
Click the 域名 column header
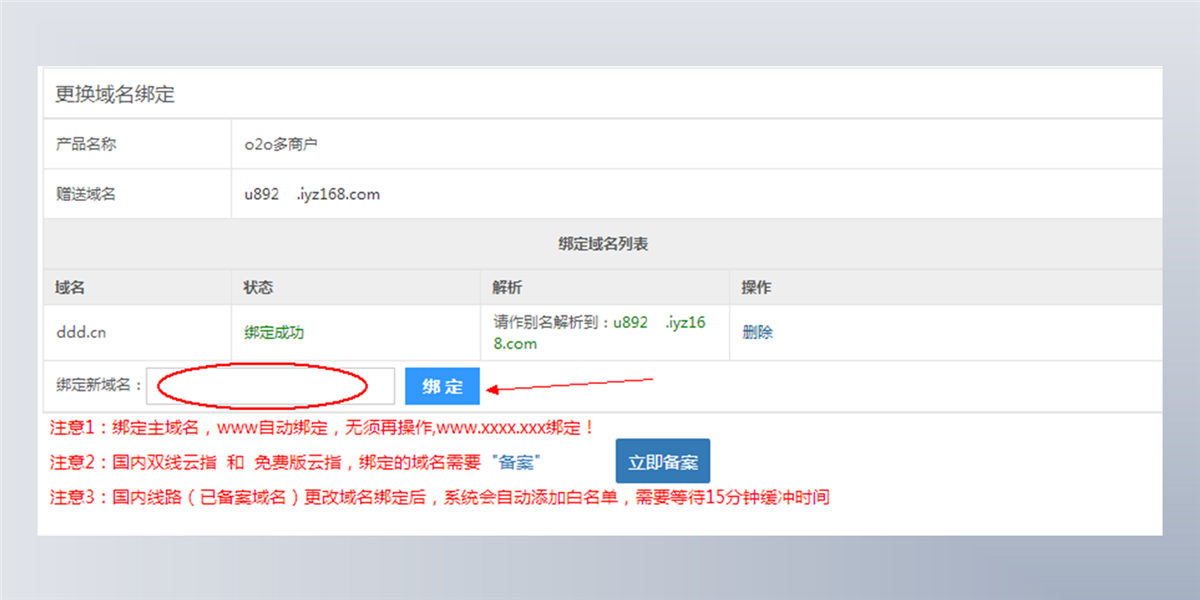pos(66,287)
